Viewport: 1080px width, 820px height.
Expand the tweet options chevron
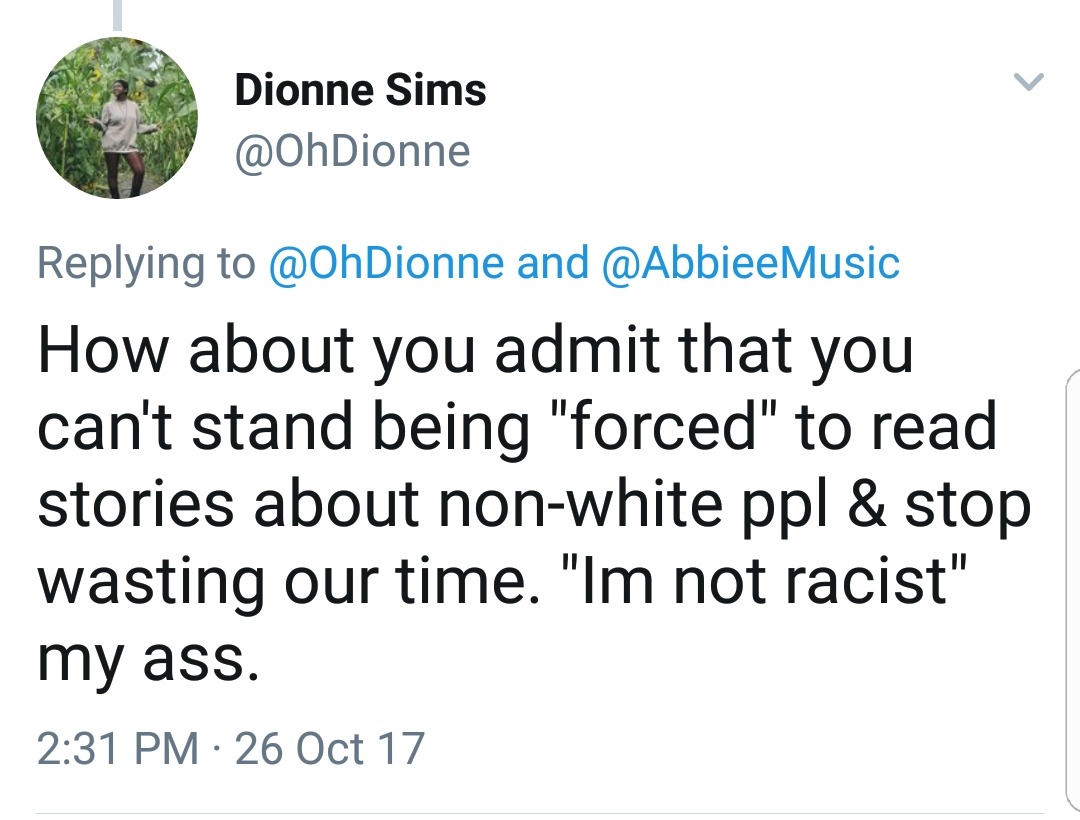1029,82
